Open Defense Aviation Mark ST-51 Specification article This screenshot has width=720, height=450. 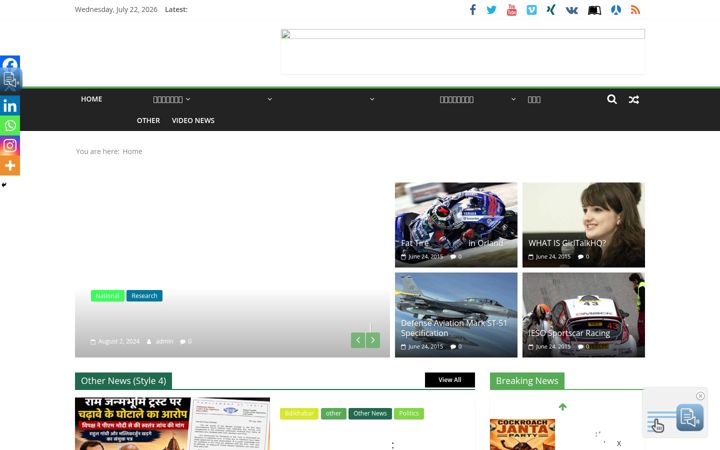(x=454, y=328)
